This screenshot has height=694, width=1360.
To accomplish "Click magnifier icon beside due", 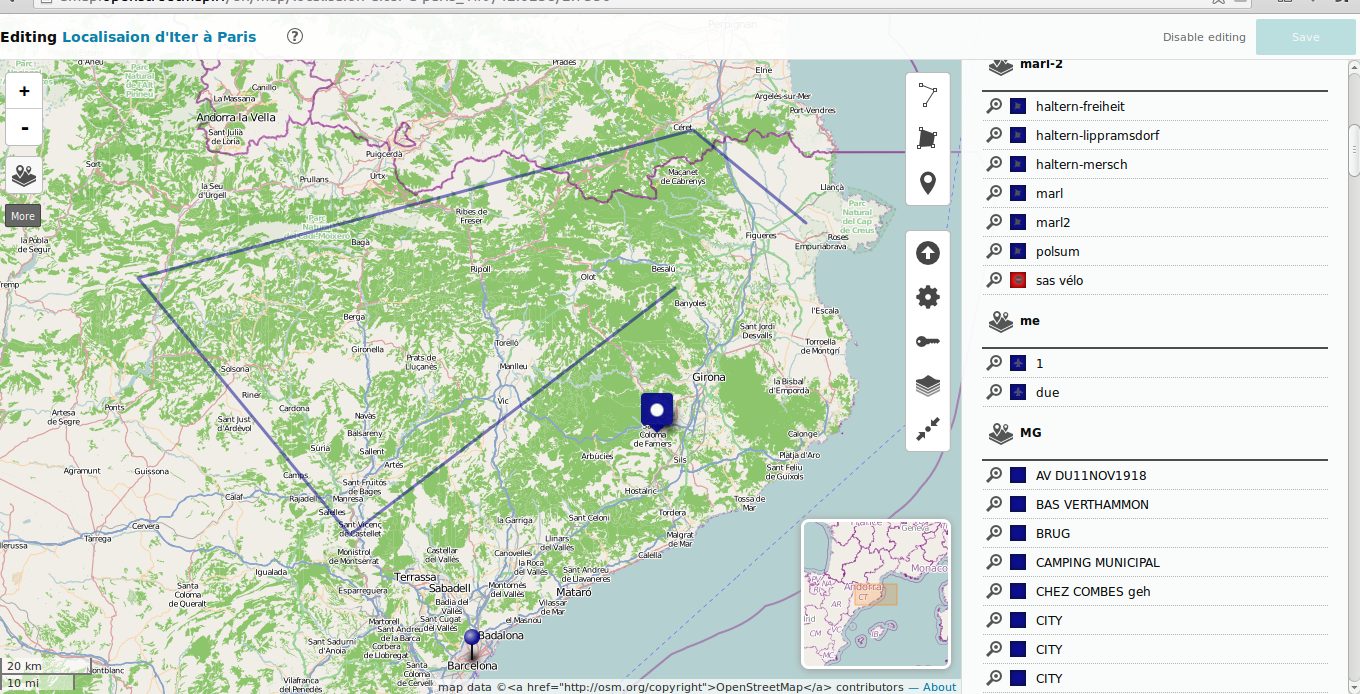I will point(994,392).
